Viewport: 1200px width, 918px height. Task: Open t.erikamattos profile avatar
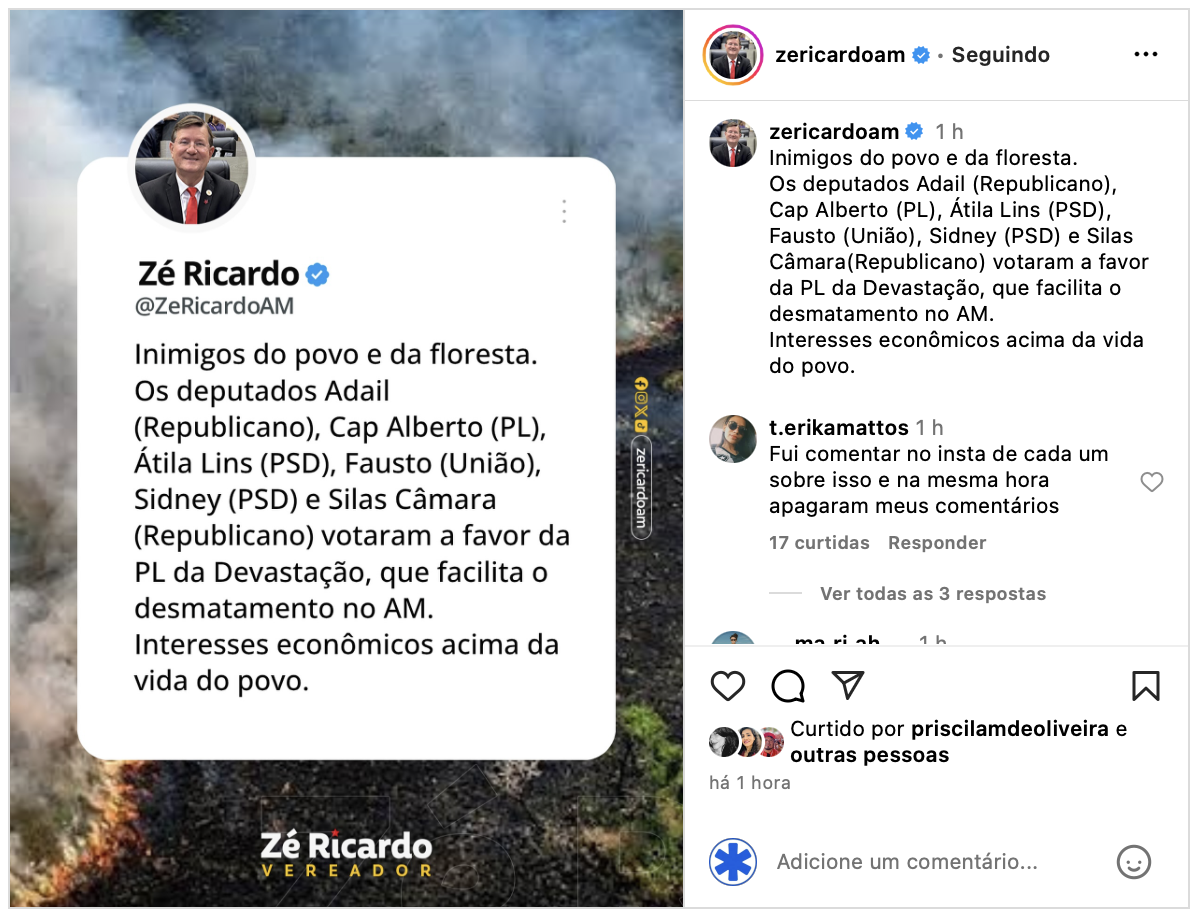(x=733, y=439)
